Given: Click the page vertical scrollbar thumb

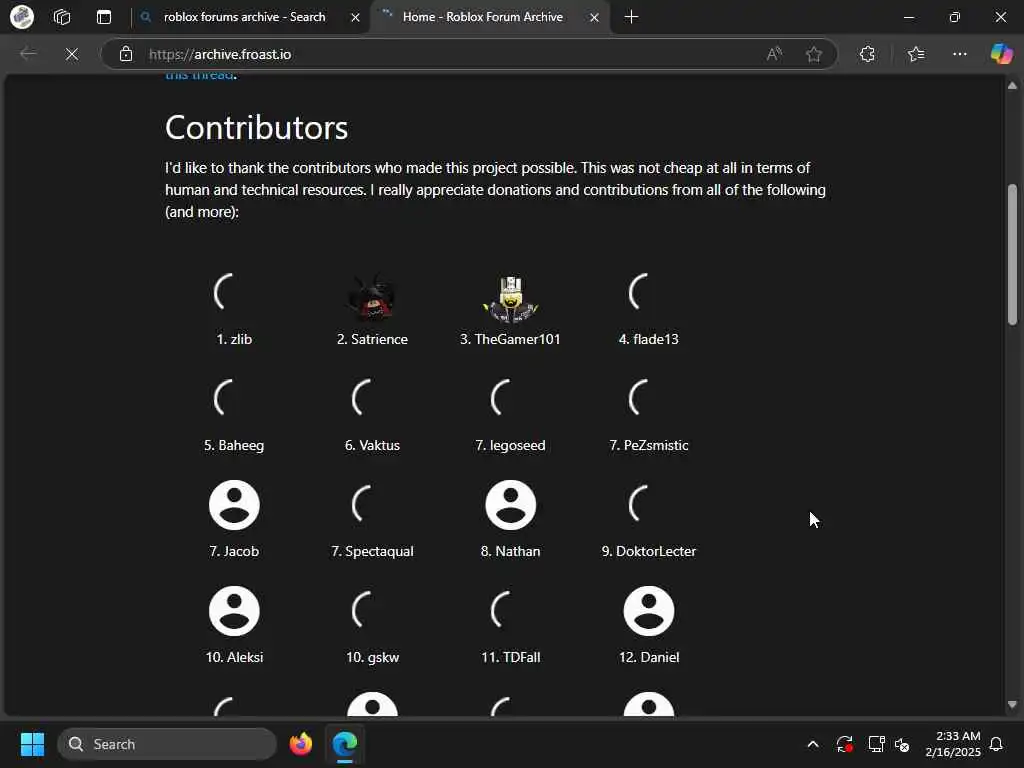Looking at the screenshot, I should tap(1012, 255).
